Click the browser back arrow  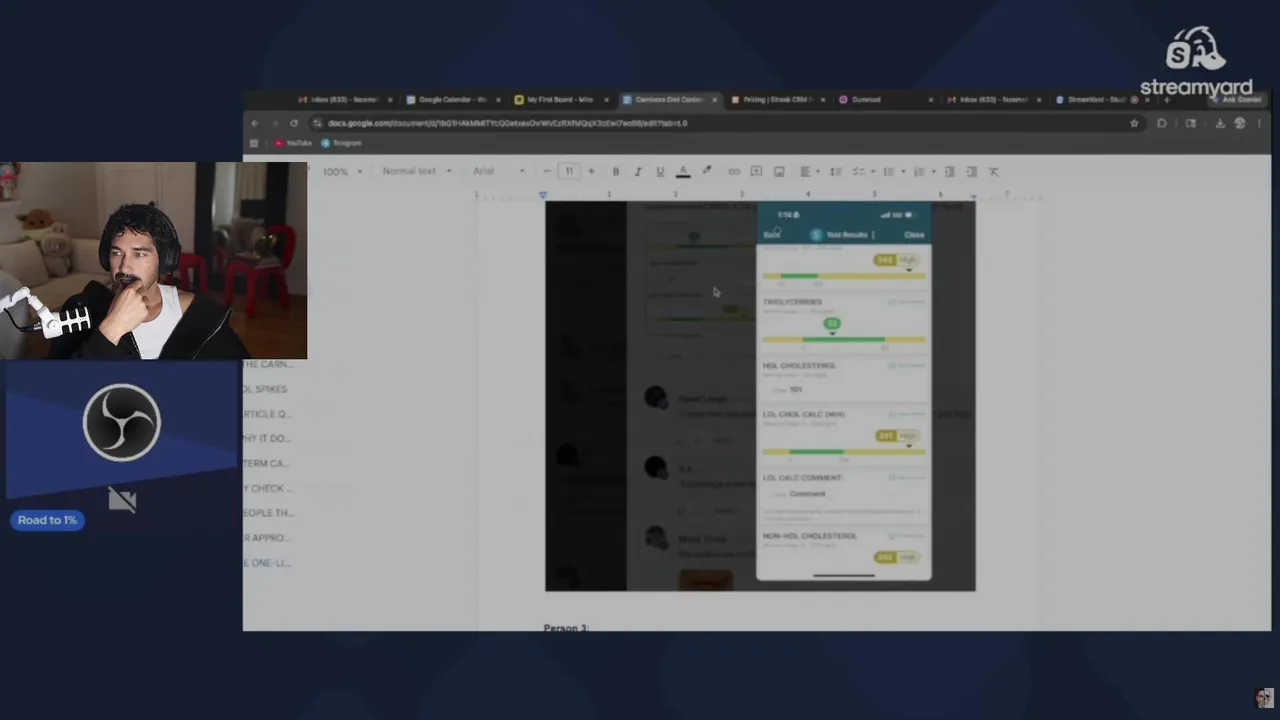tap(254, 123)
